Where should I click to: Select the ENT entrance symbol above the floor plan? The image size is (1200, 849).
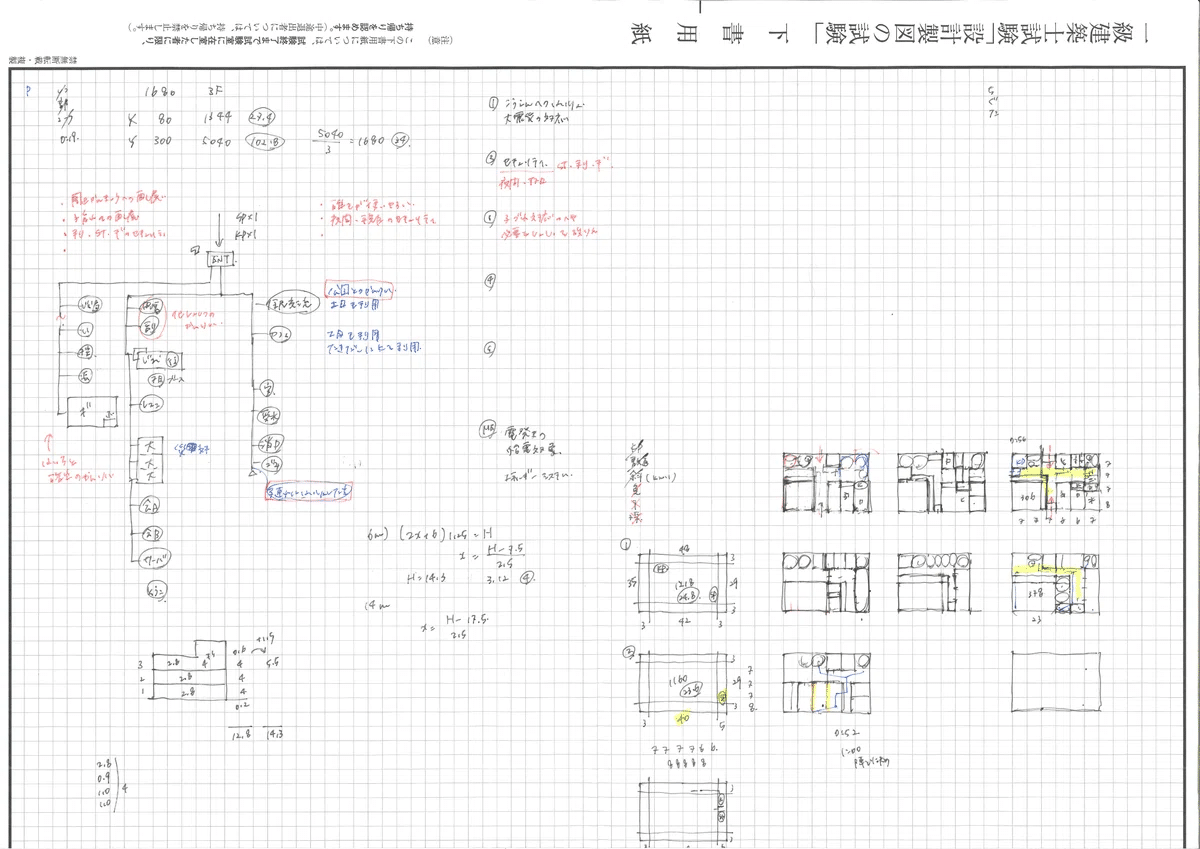pos(218,259)
